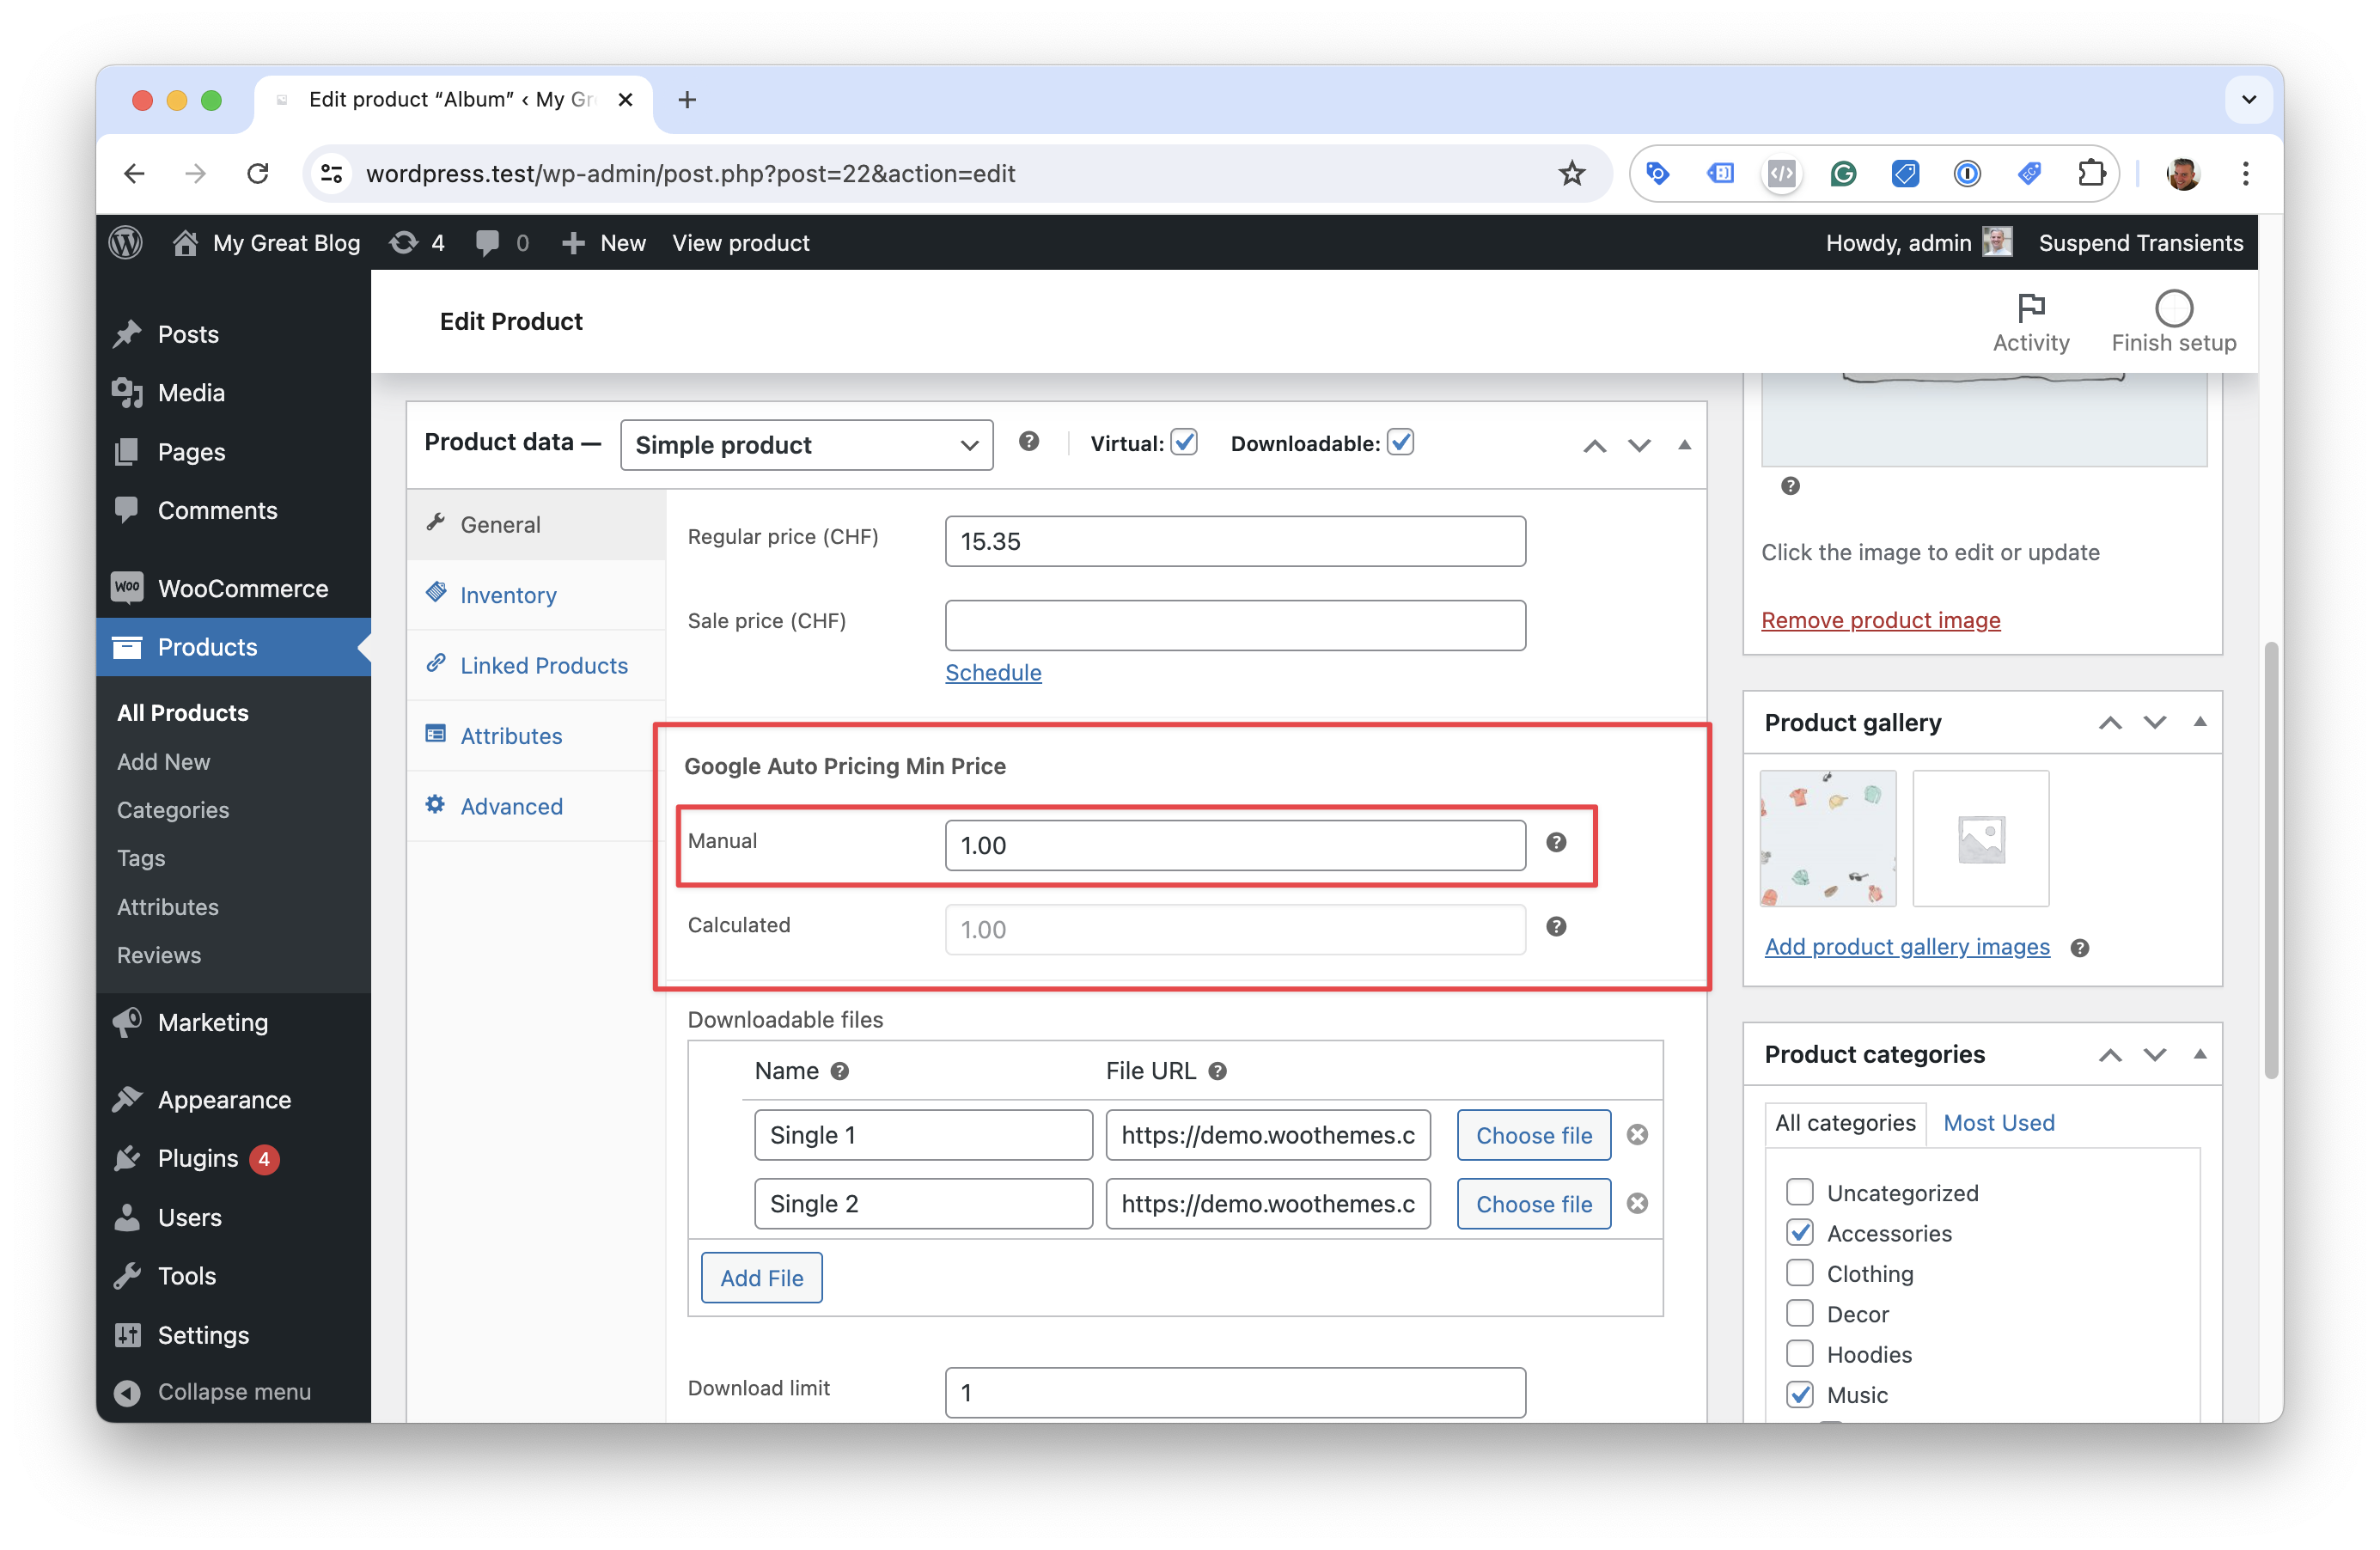The height and width of the screenshot is (1550, 2380).
Task: Click the Marketing menu icon
Action: coord(130,1023)
